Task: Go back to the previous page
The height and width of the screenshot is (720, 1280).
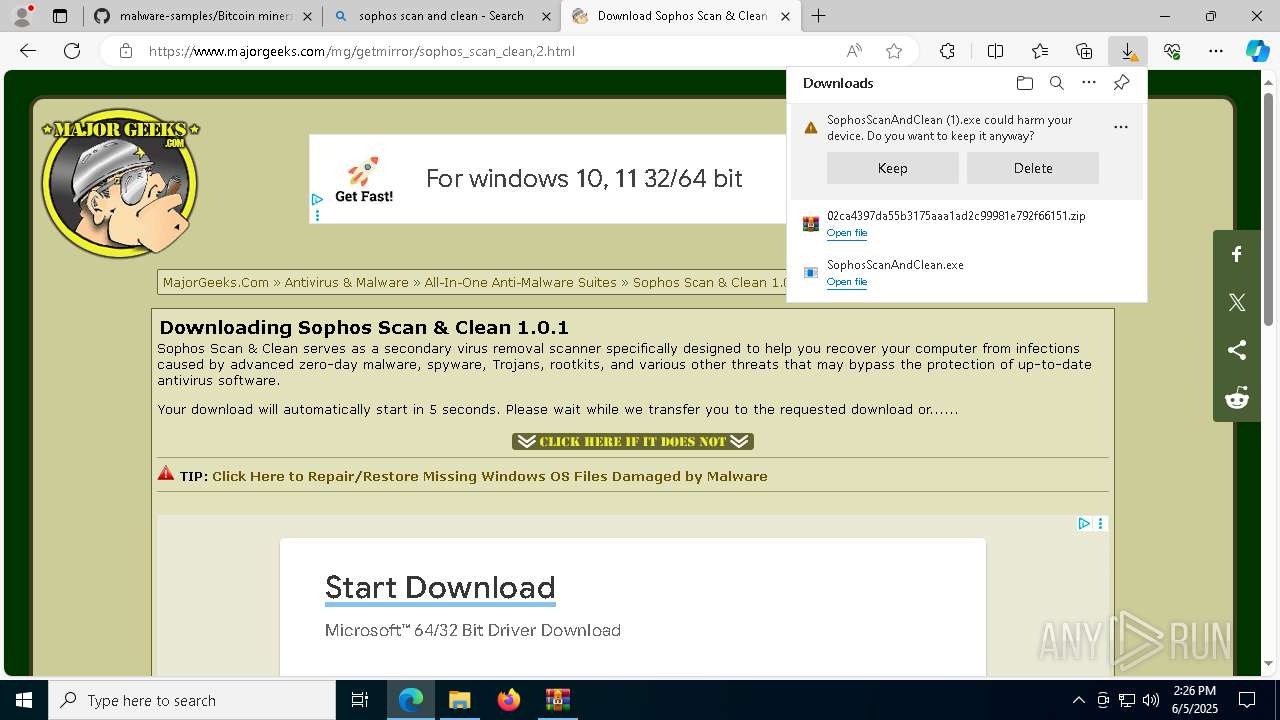Action: pos(28,51)
